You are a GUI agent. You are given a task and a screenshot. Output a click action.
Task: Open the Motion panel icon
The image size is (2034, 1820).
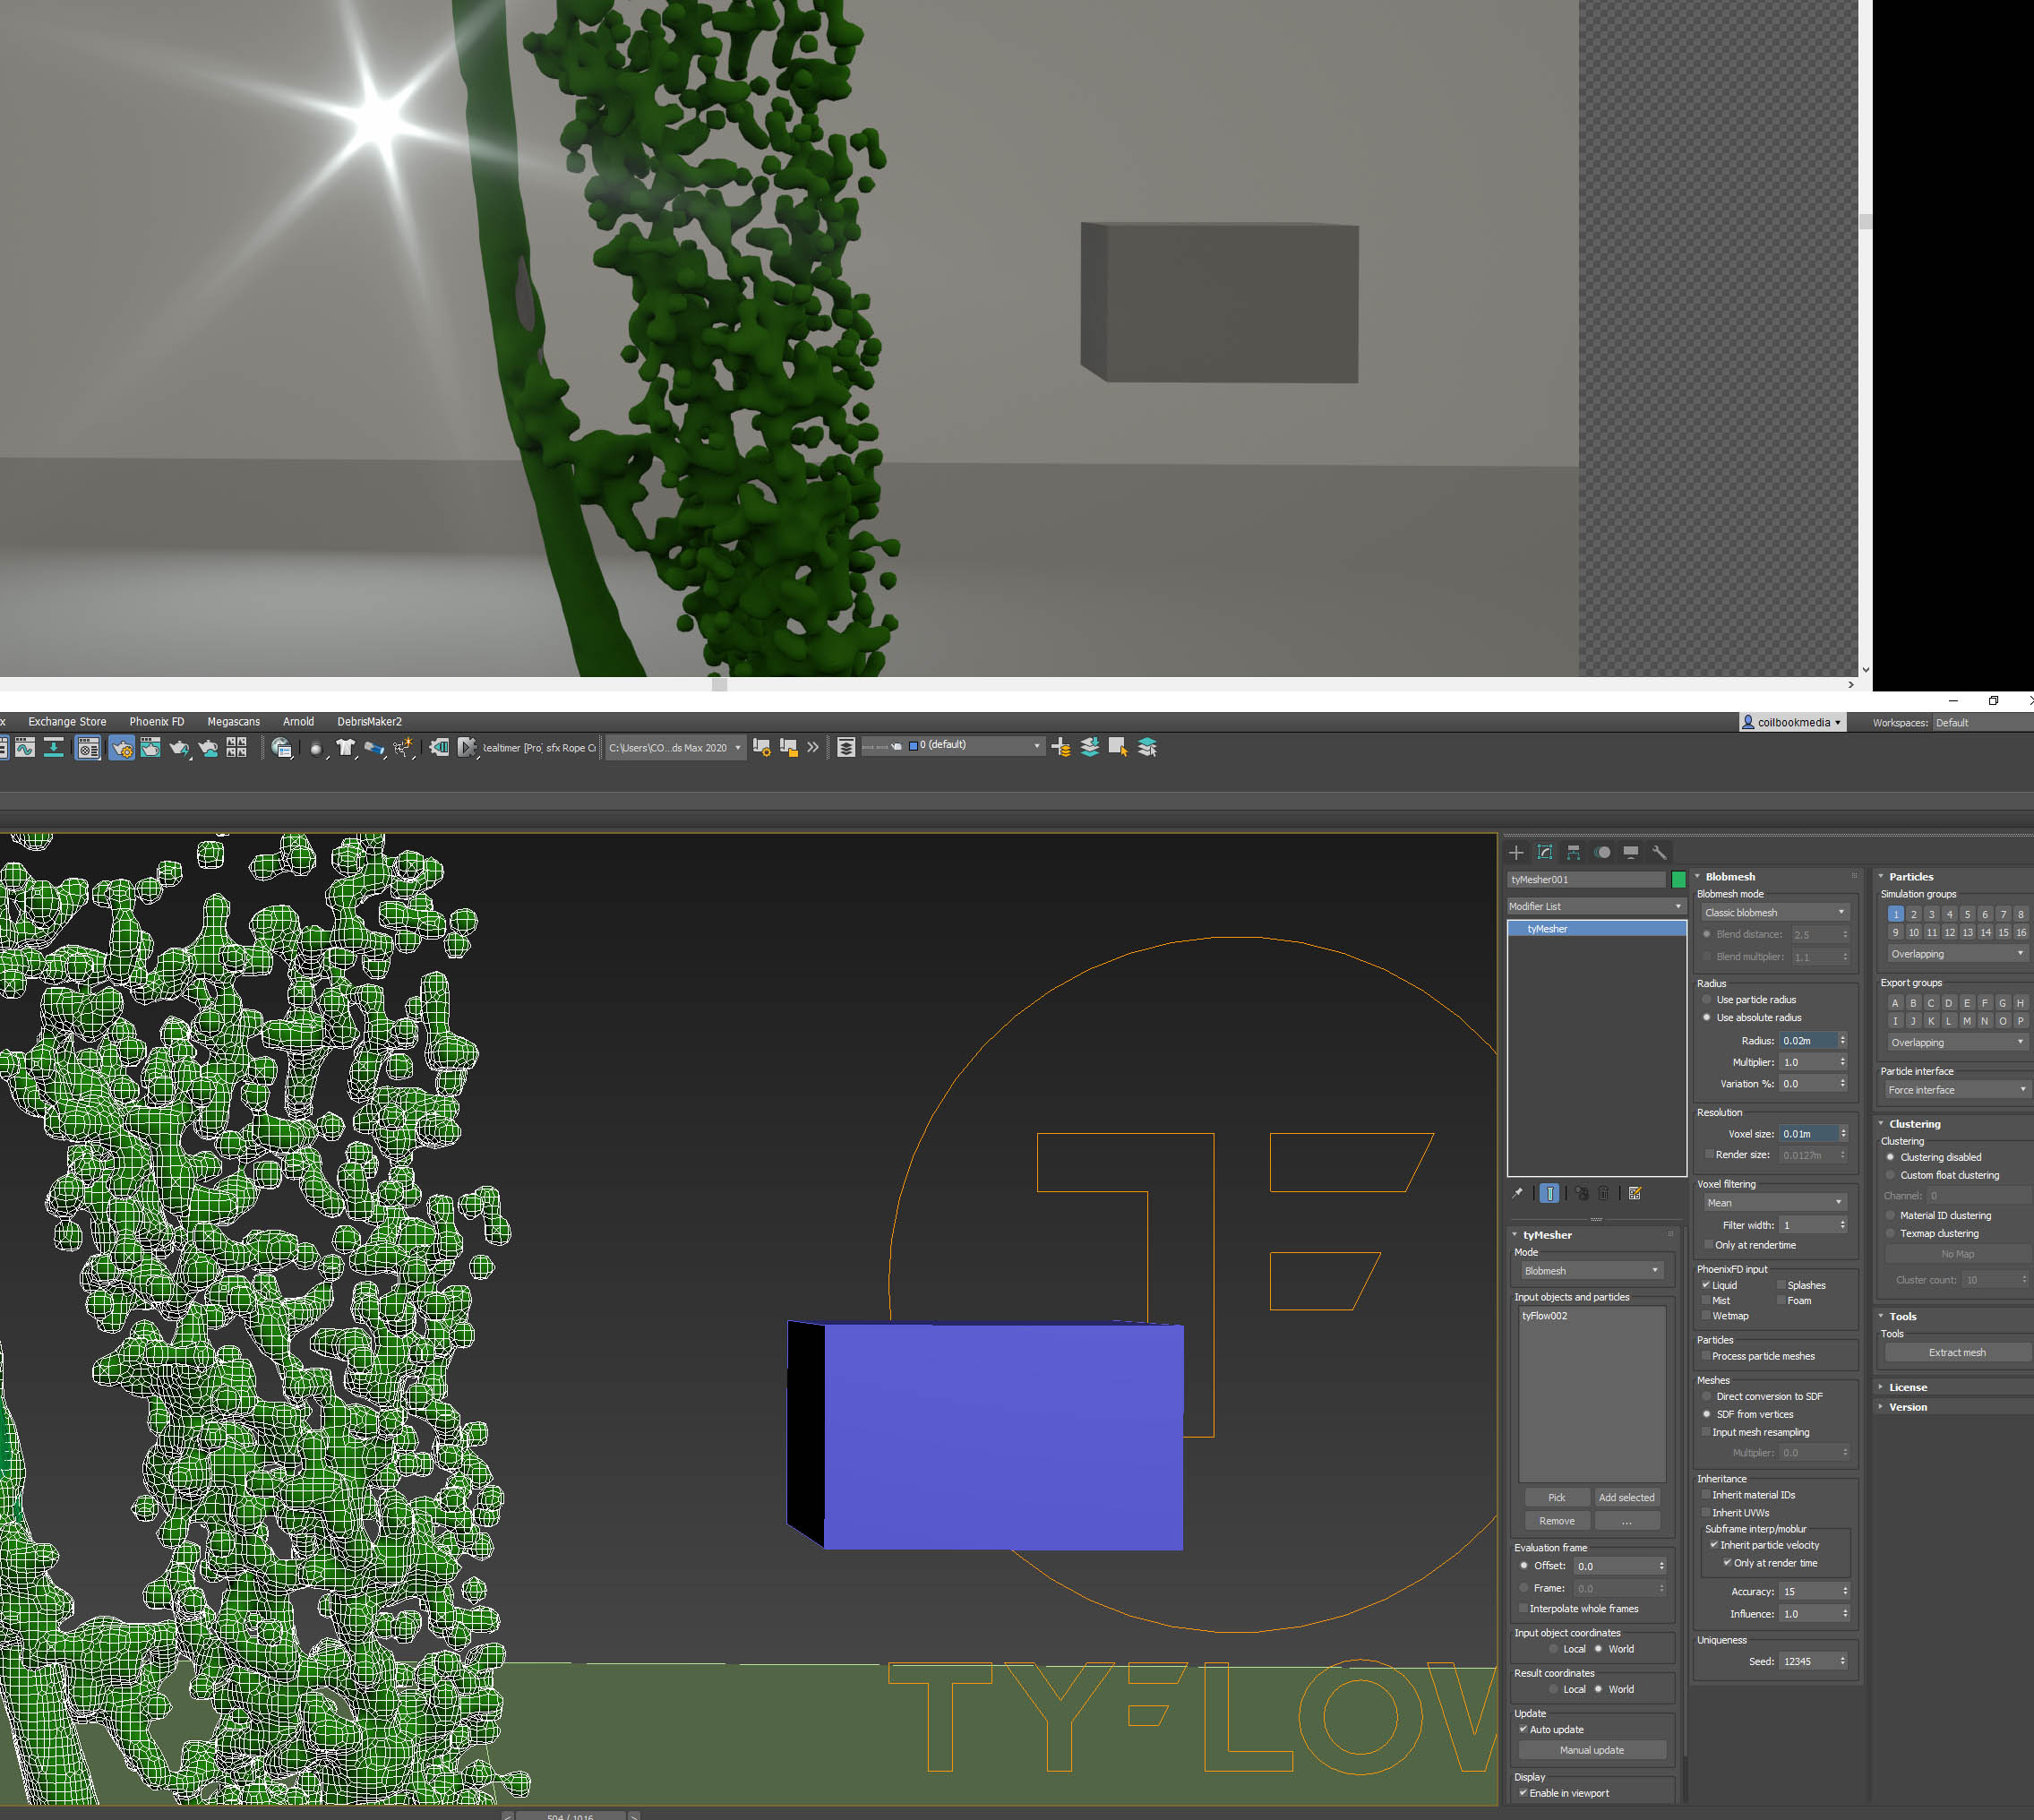[x=1603, y=853]
